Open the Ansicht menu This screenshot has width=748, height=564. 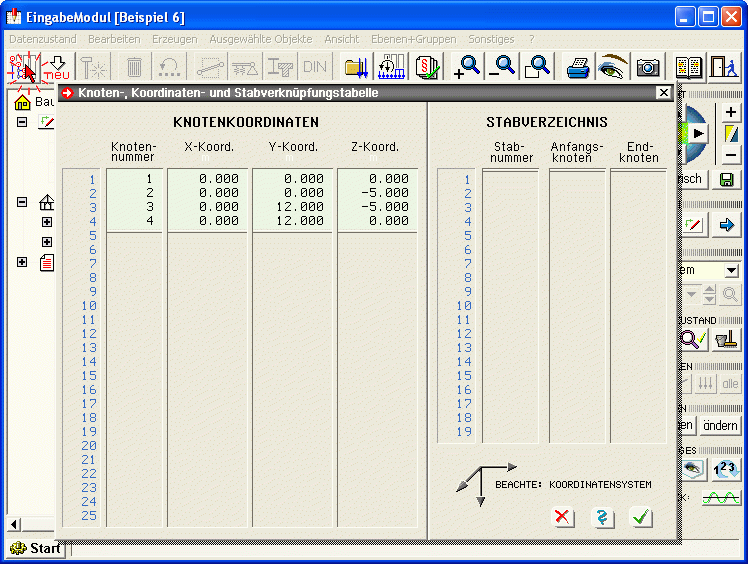(341, 39)
